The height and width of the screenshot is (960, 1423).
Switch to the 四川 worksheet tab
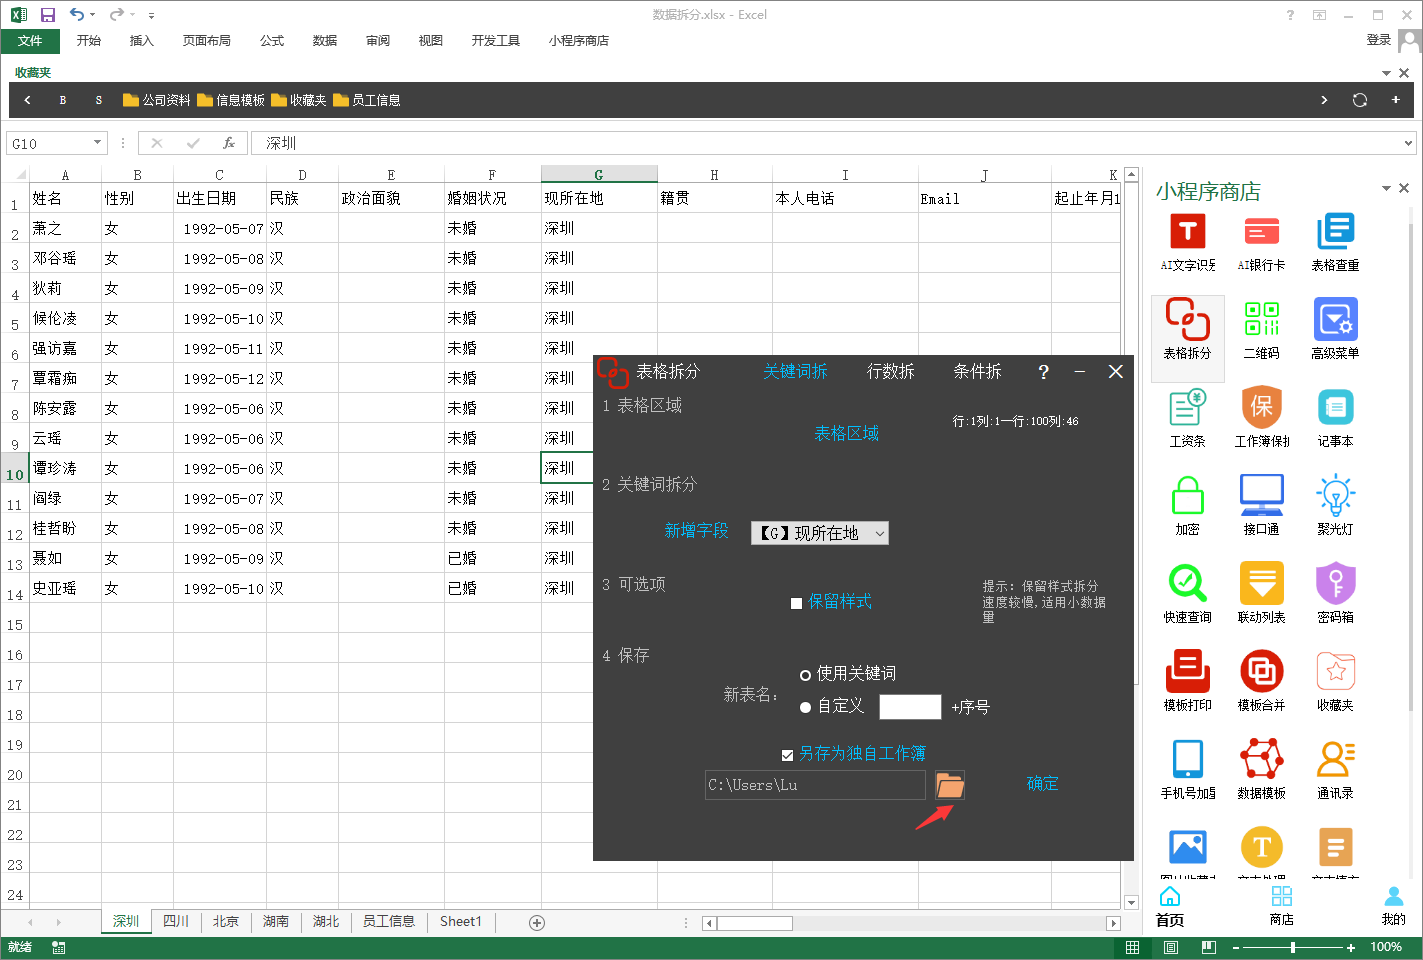pyautogui.click(x=176, y=921)
